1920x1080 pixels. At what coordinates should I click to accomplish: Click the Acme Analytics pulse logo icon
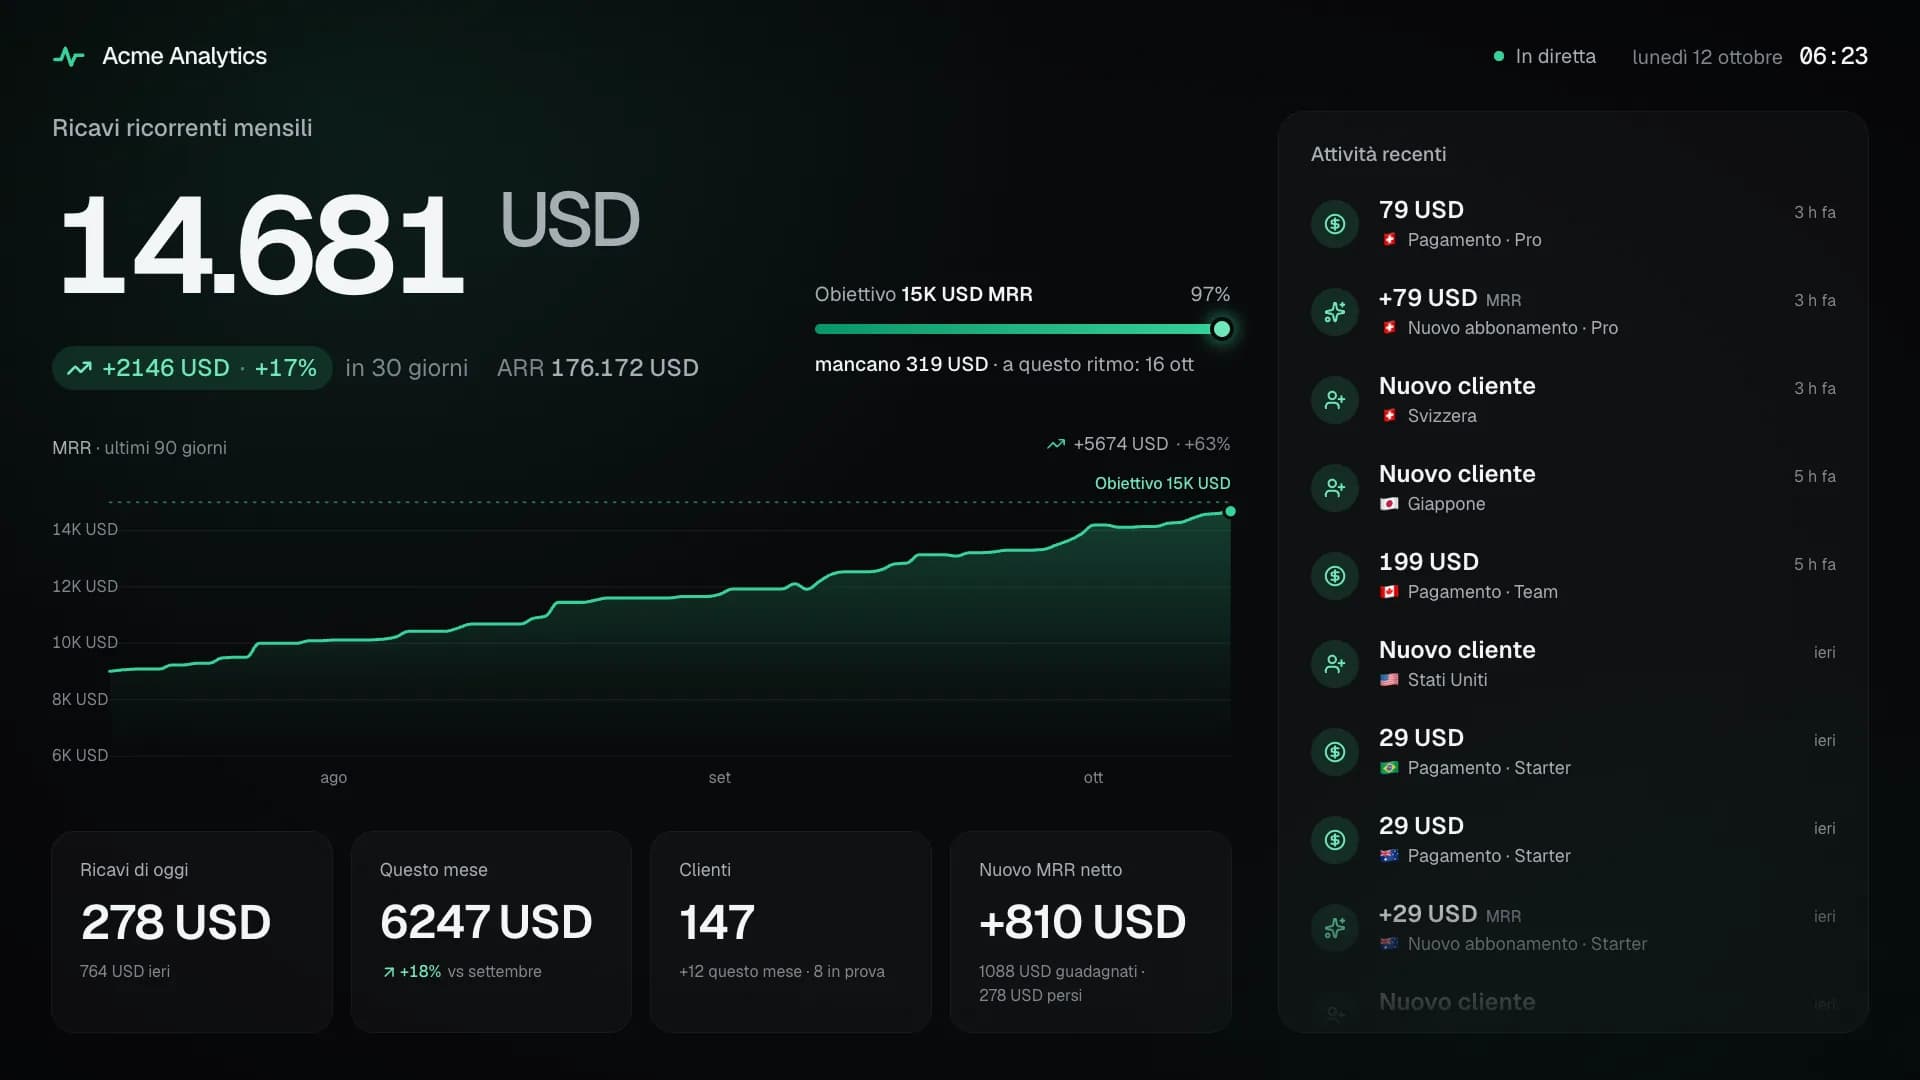pyautogui.click(x=68, y=57)
